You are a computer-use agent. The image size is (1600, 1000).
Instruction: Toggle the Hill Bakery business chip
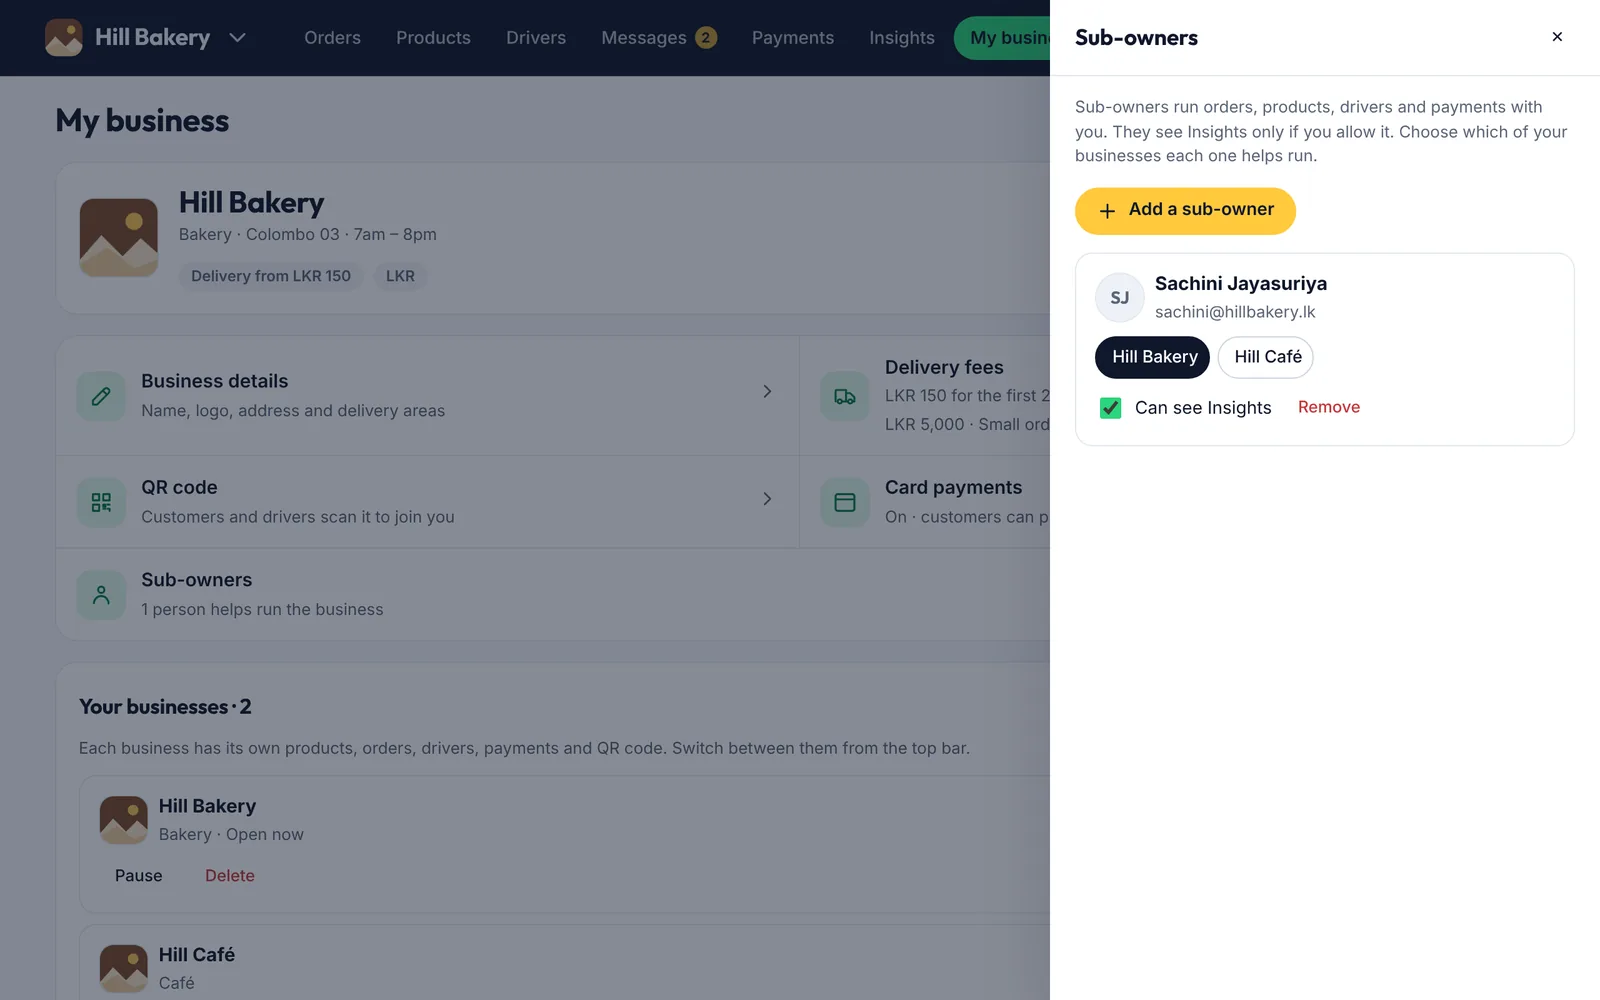tap(1152, 357)
